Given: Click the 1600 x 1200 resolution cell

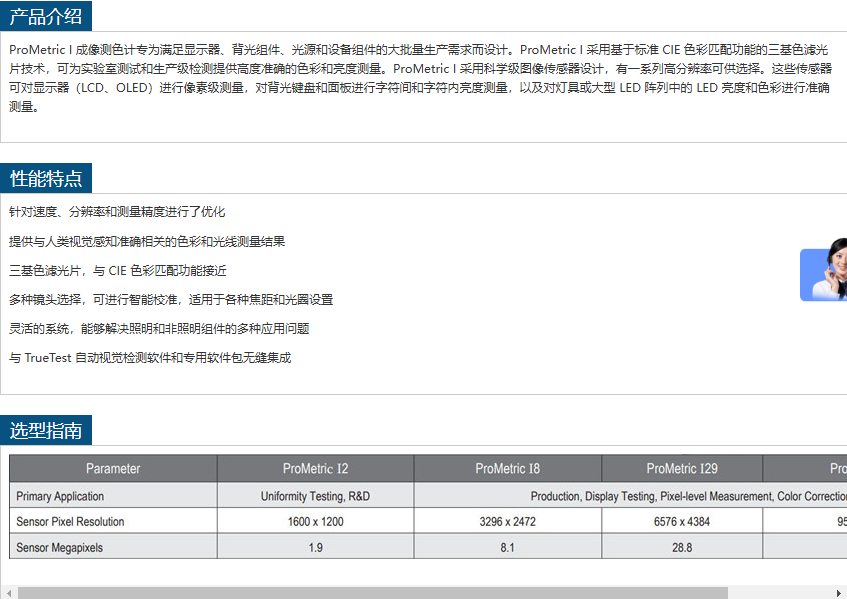Looking at the screenshot, I should tap(315, 522).
